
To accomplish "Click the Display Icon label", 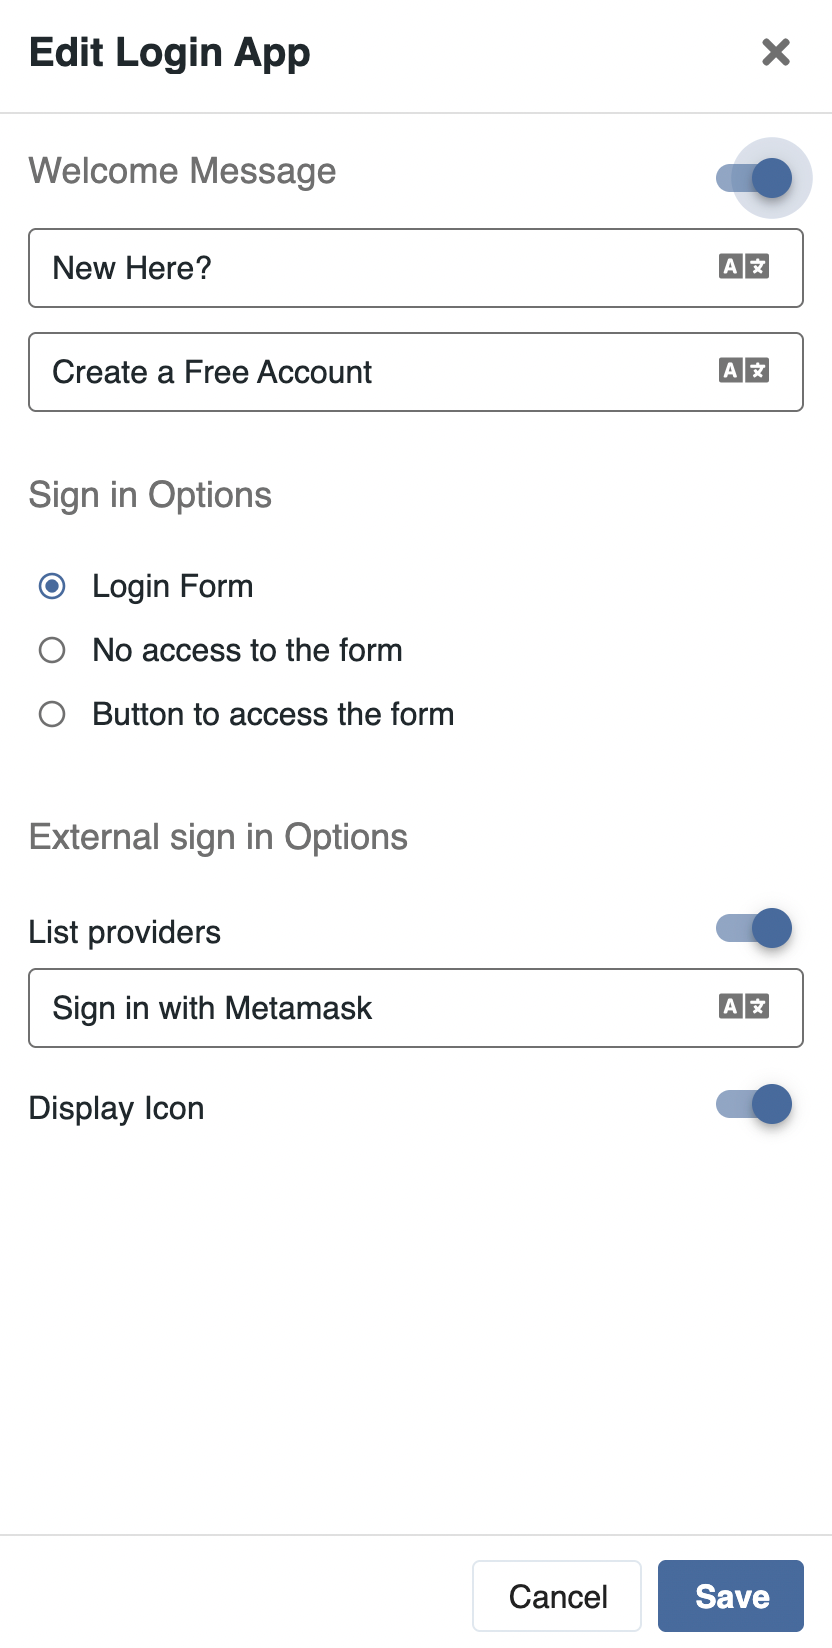I will click(116, 1108).
